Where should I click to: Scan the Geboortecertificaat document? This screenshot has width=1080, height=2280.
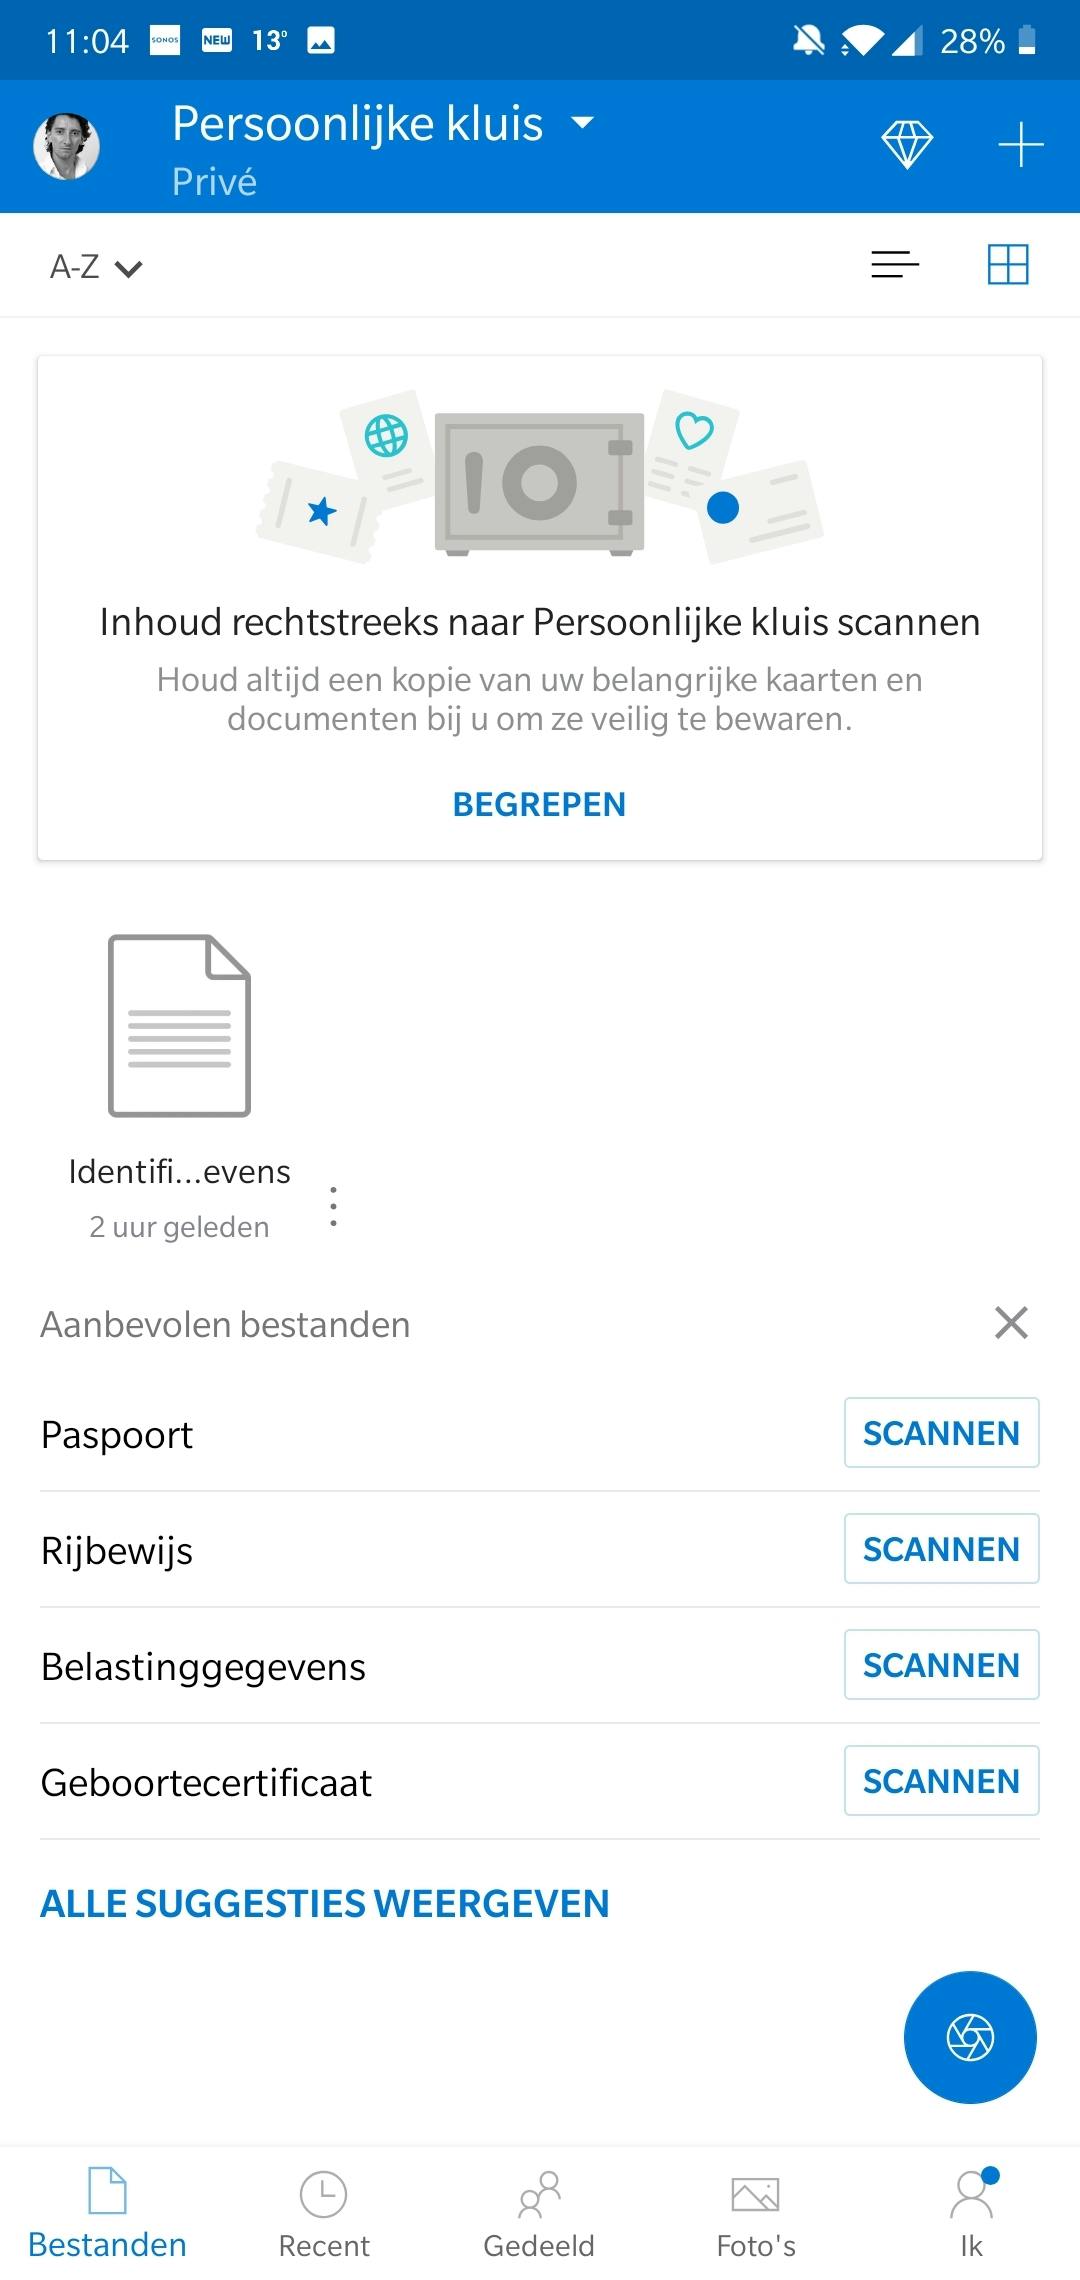pos(941,1781)
